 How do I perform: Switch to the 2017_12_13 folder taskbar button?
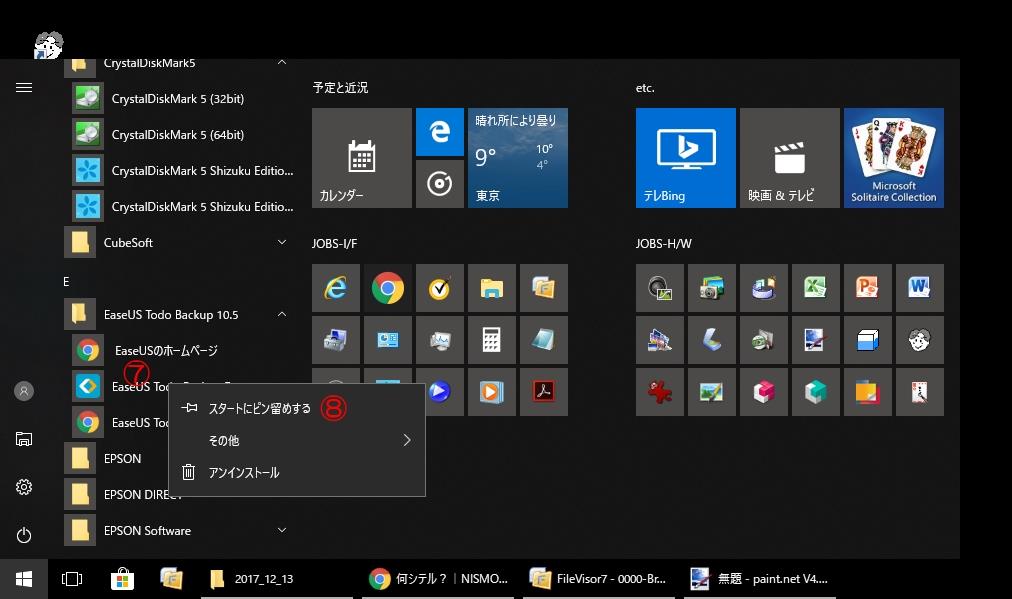[276, 579]
